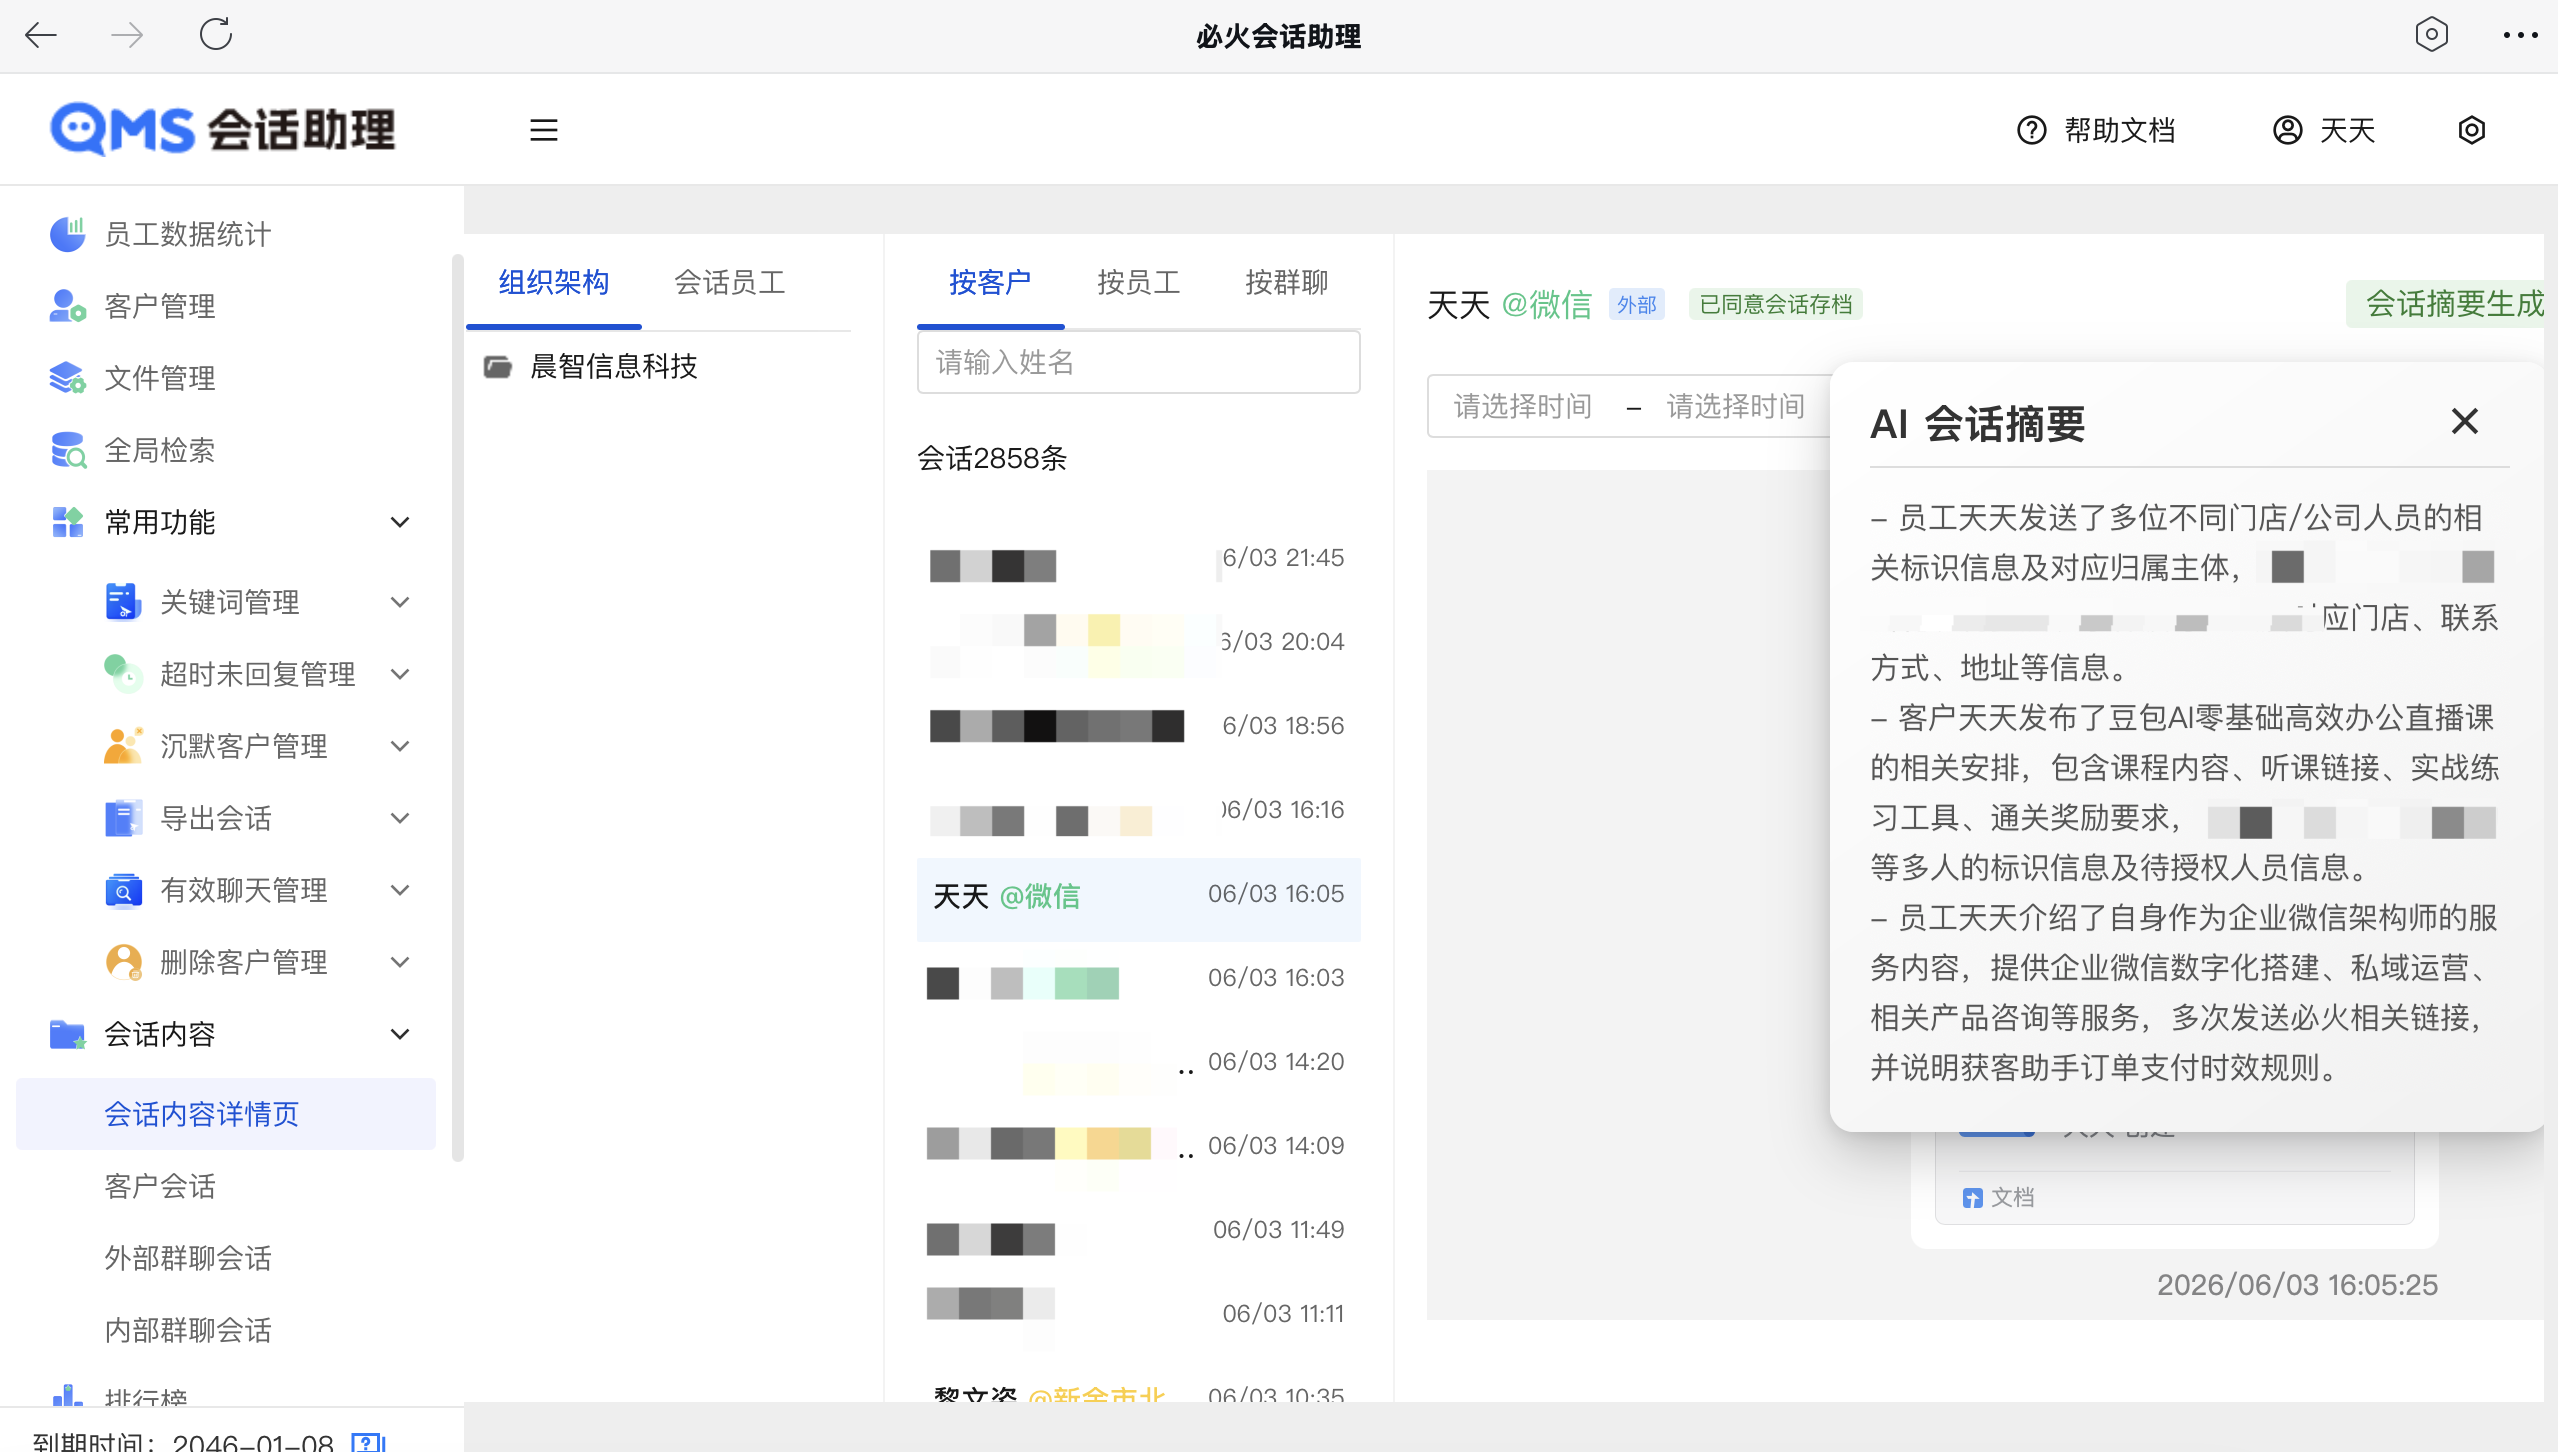Click the 会话内容 folder icon
Image resolution: width=2558 pixels, height=1452 pixels.
click(x=68, y=1034)
